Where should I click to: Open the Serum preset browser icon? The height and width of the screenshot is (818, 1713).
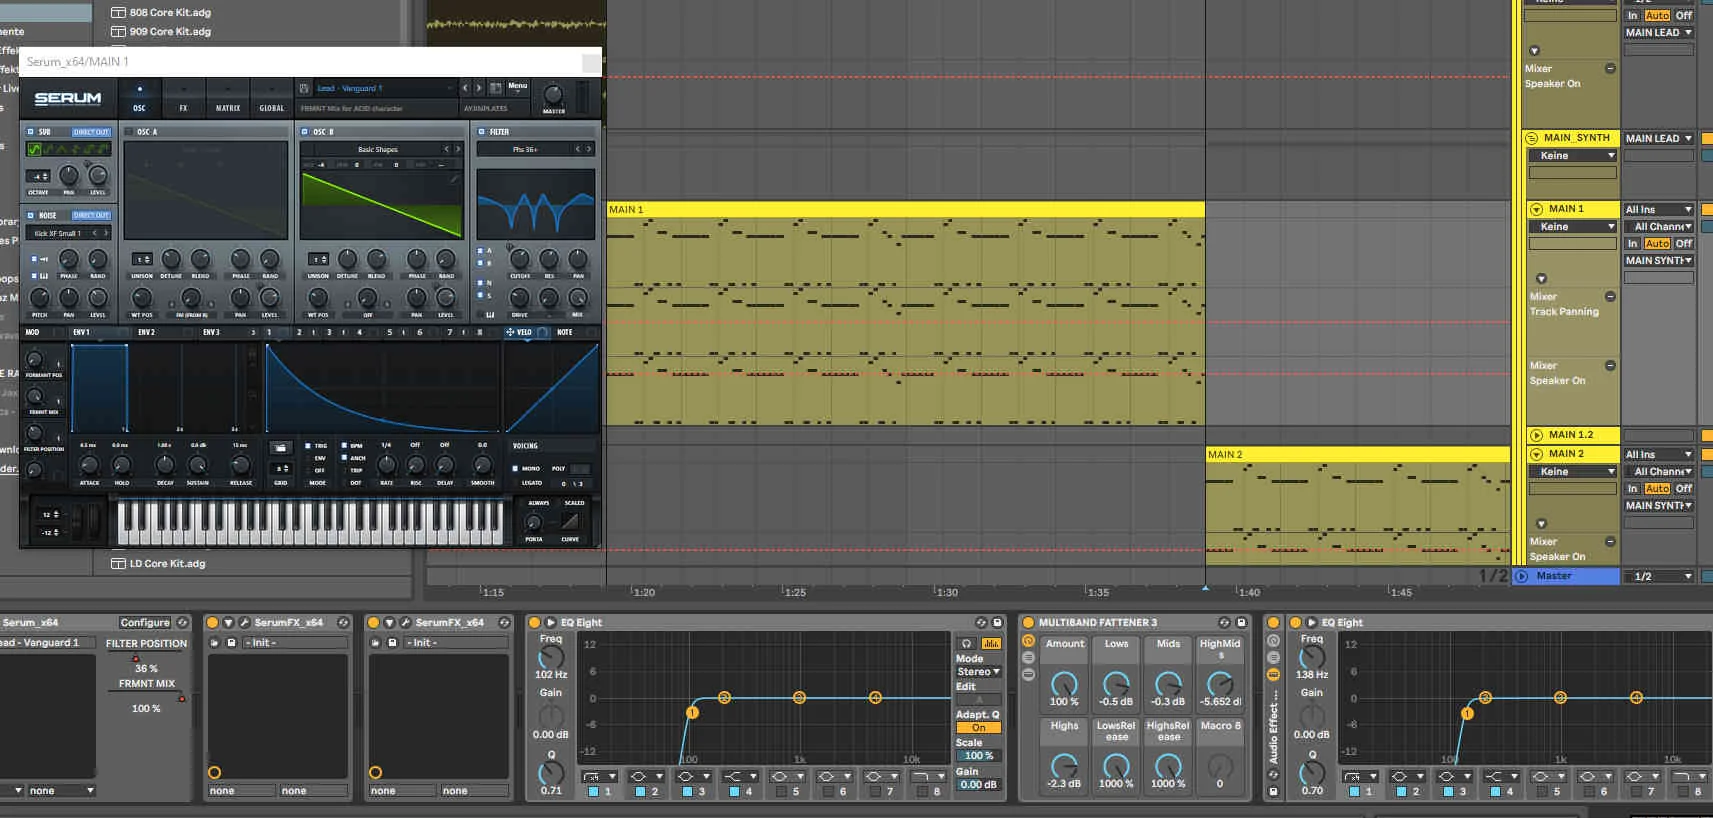point(496,88)
